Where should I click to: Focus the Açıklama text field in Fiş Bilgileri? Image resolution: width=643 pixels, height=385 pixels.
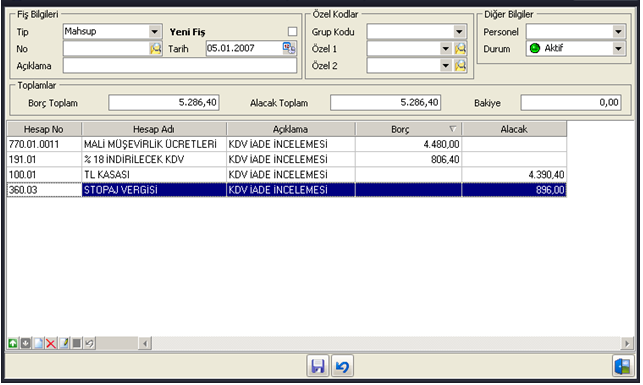coord(180,66)
